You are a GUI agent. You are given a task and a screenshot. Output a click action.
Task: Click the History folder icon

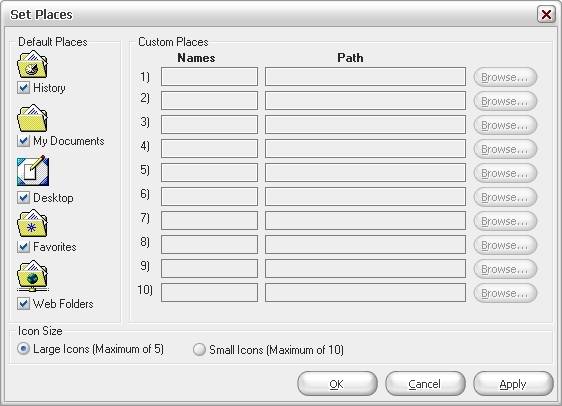click(32, 65)
